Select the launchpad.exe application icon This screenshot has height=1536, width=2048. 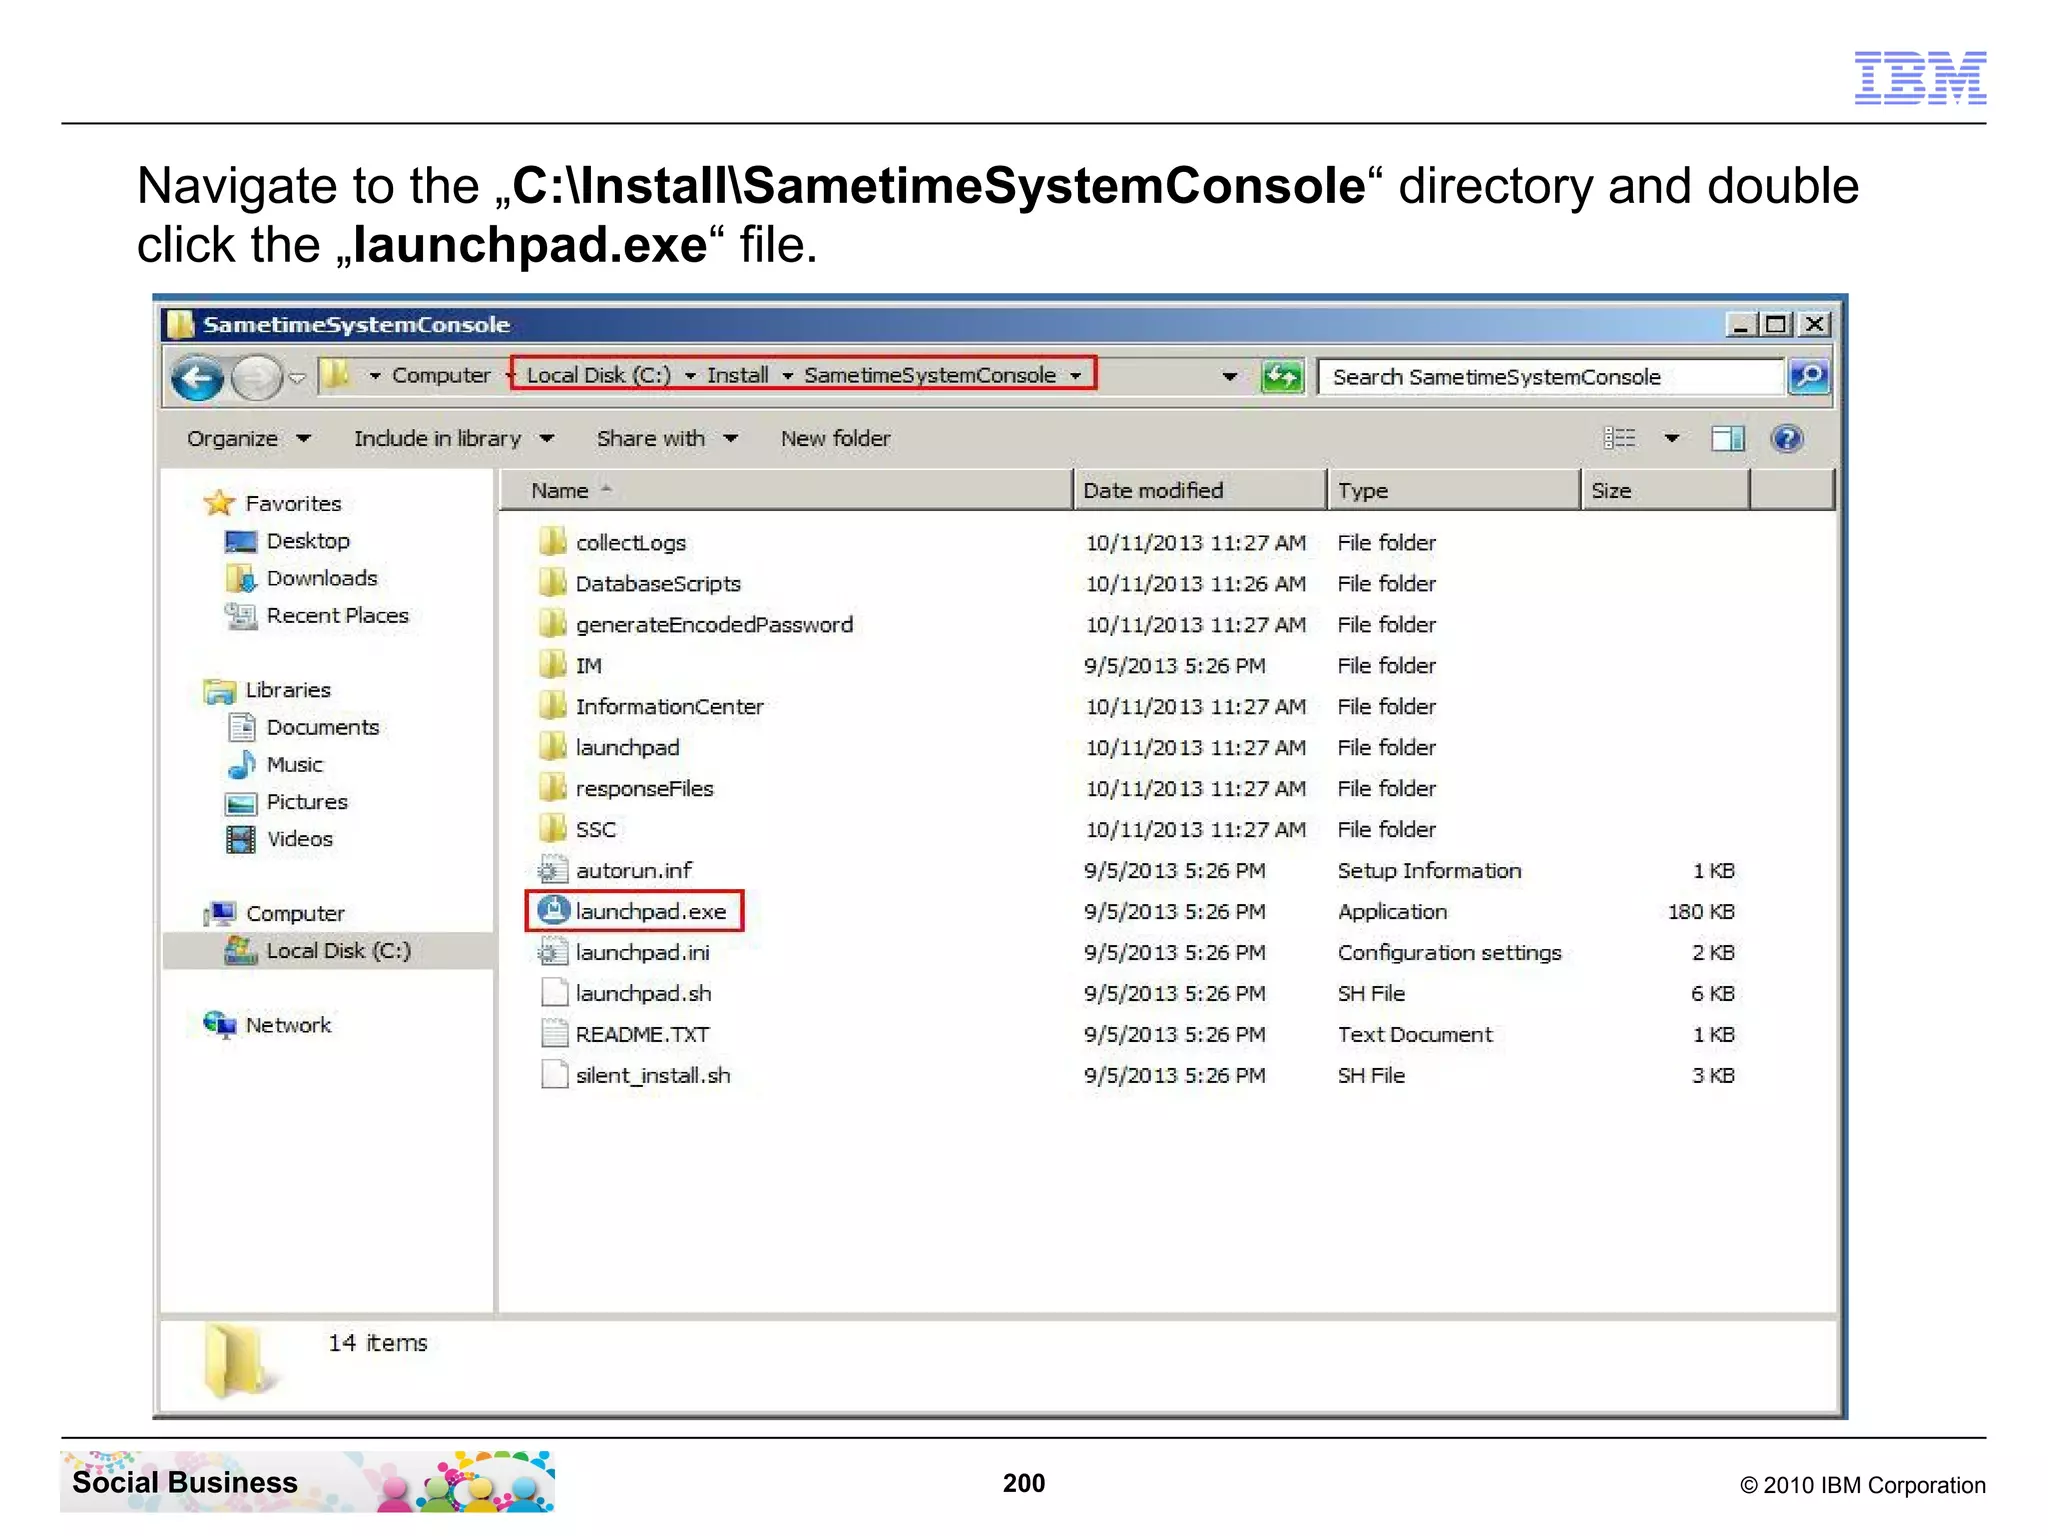point(553,911)
